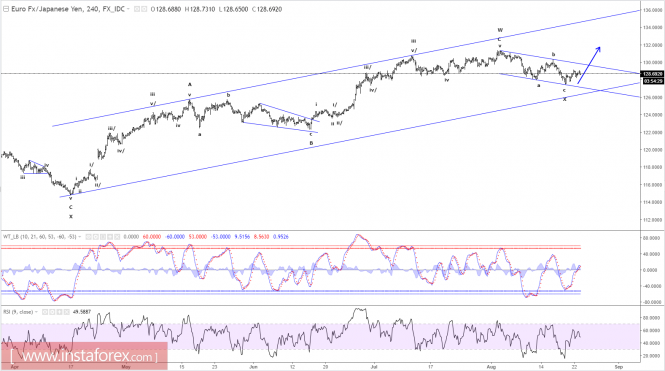Collapse the main chart legend box icon
This screenshot has width=665, height=371.
(6, 9)
